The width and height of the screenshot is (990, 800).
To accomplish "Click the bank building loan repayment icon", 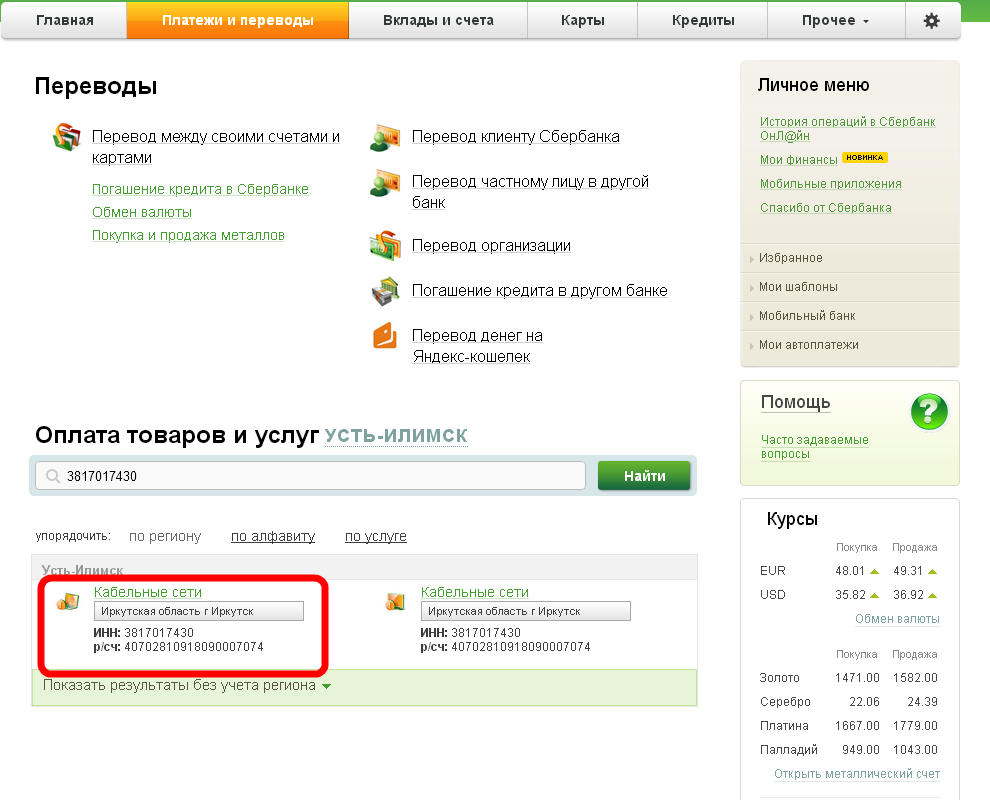I will coord(386,291).
